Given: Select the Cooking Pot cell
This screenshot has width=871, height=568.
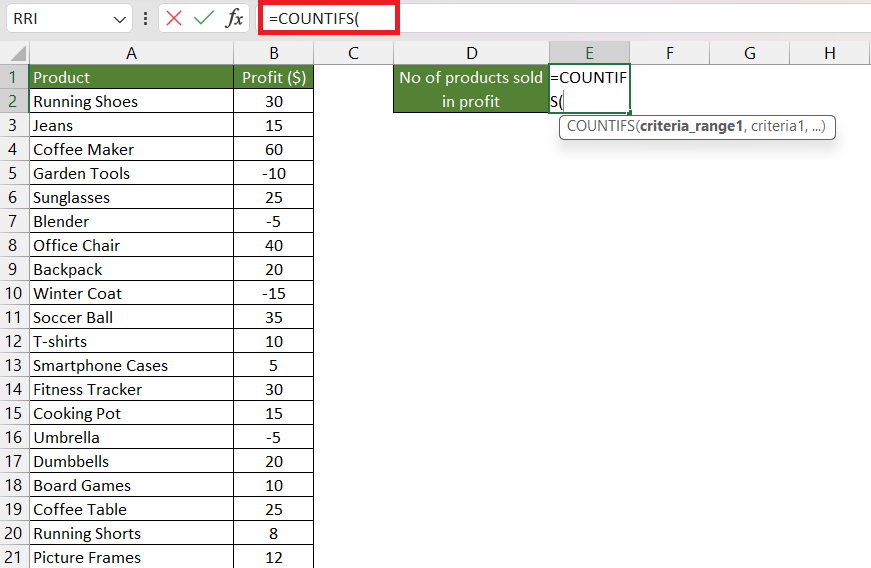Looking at the screenshot, I should coord(131,413).
